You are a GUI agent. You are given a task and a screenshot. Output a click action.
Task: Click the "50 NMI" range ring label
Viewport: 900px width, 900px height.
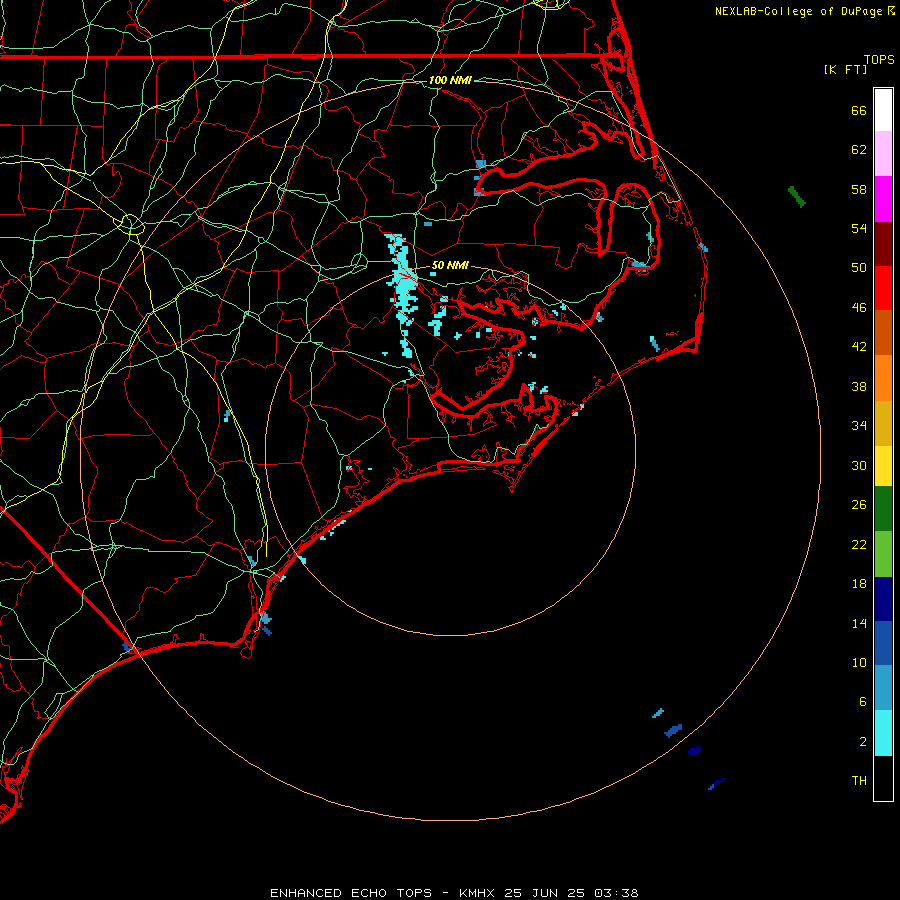point(450,265)
